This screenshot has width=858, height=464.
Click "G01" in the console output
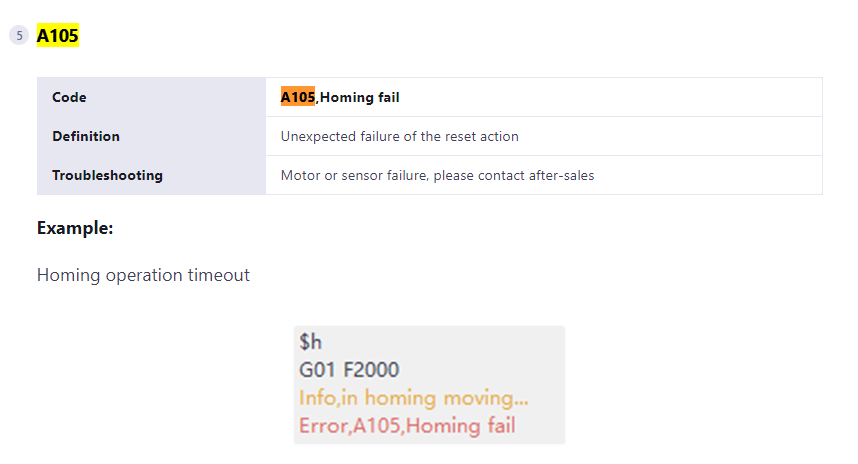click(x=318, y=371)
